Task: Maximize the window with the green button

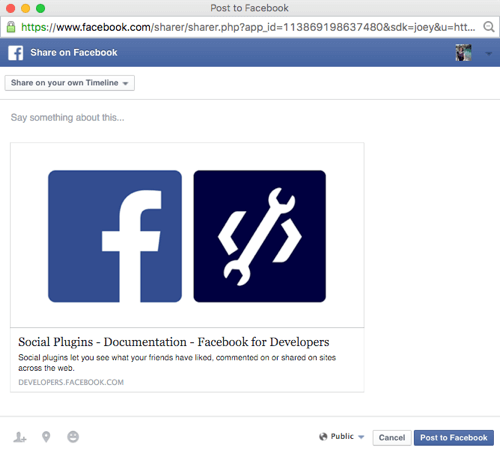Action: click(x=41, y=8)
